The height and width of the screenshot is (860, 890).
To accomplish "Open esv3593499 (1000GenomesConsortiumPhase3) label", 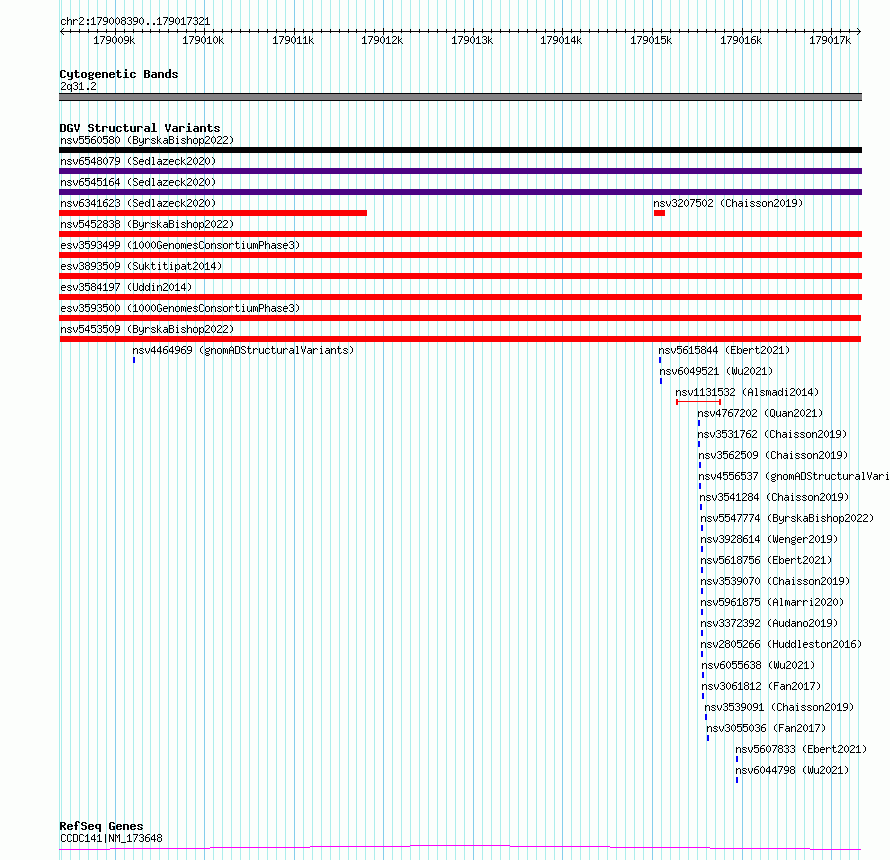I will click(x=180, y=245).
